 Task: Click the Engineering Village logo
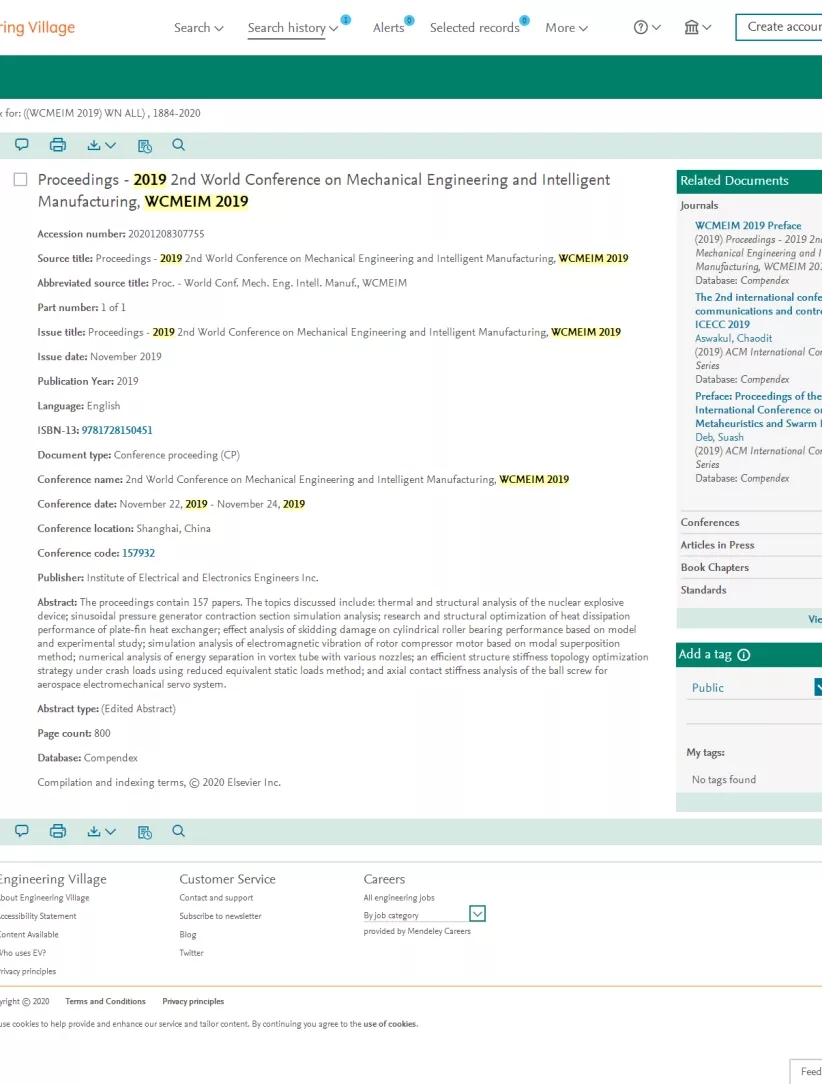pos(37,28)
